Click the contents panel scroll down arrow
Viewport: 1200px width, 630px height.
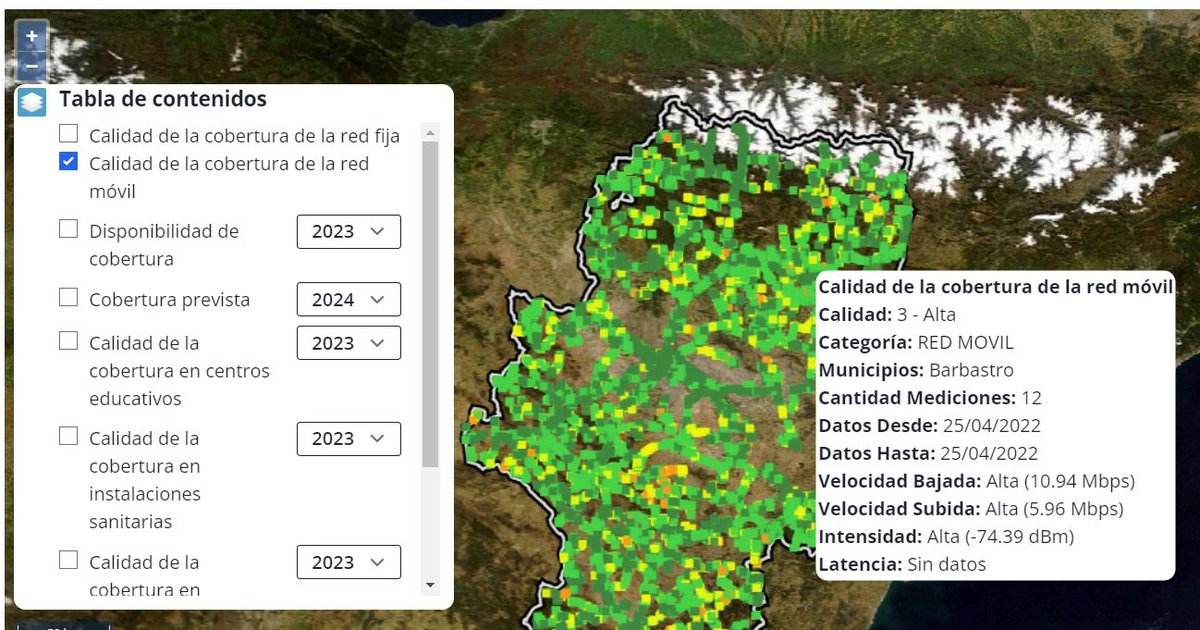tap(430, 585)
